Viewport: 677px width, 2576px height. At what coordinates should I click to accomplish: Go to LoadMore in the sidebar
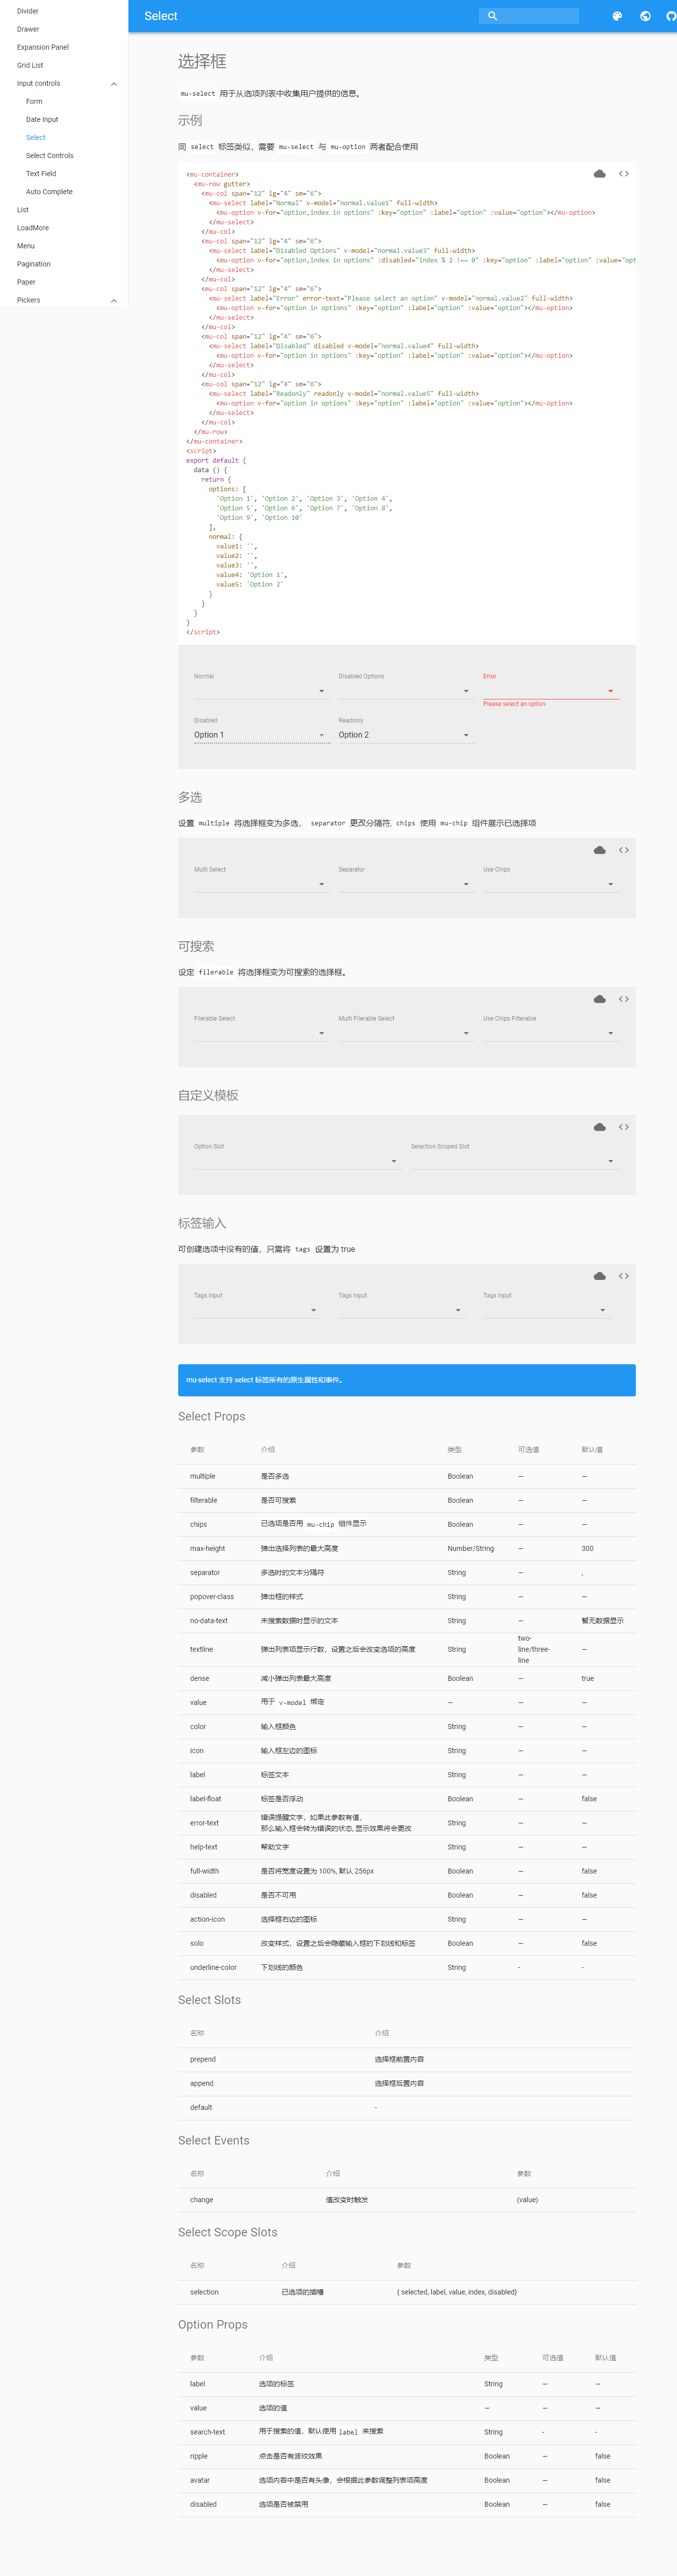coord(33,227)
